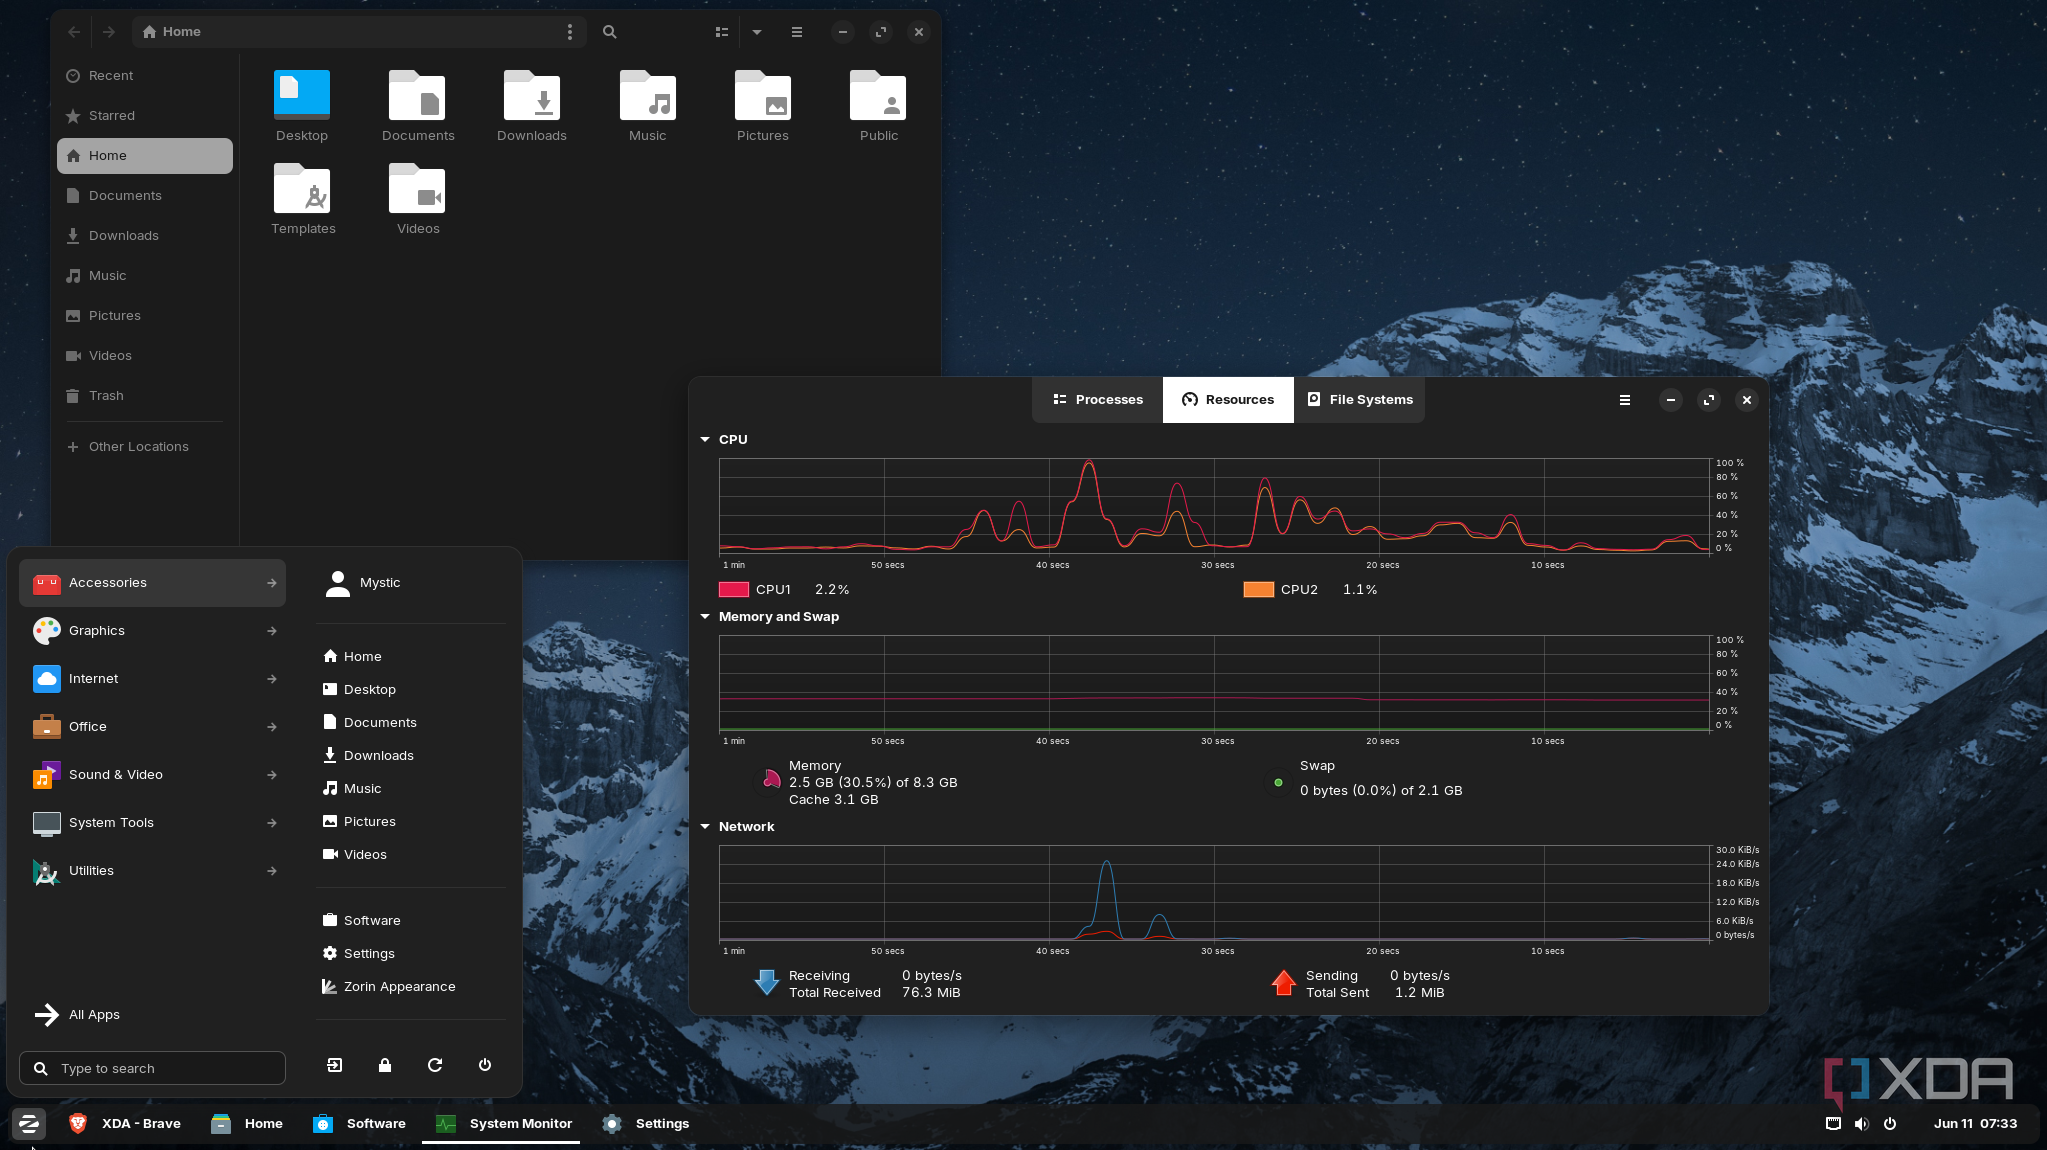This screenshot has width=2047, height=1150.
Task: Switch to the File Systems tab
Action: 1359,399
